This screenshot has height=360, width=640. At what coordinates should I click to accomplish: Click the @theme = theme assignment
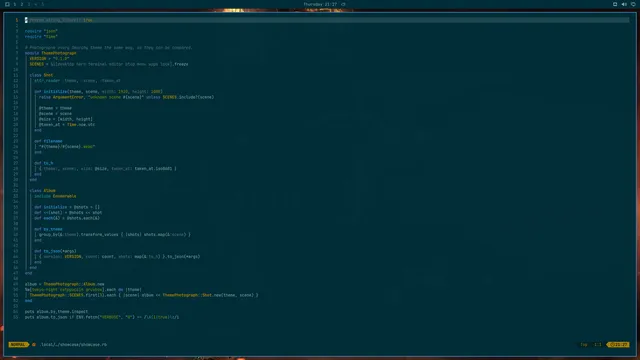coord(55,108)
